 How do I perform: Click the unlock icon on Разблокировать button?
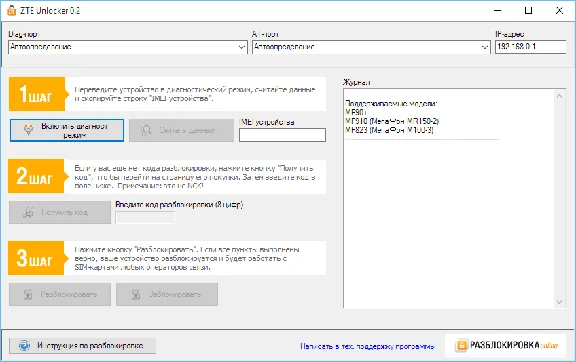tap(28, 294)
